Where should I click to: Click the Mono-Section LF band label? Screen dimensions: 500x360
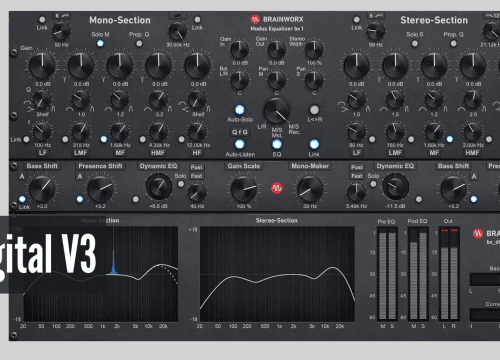[x=43, y=153]
